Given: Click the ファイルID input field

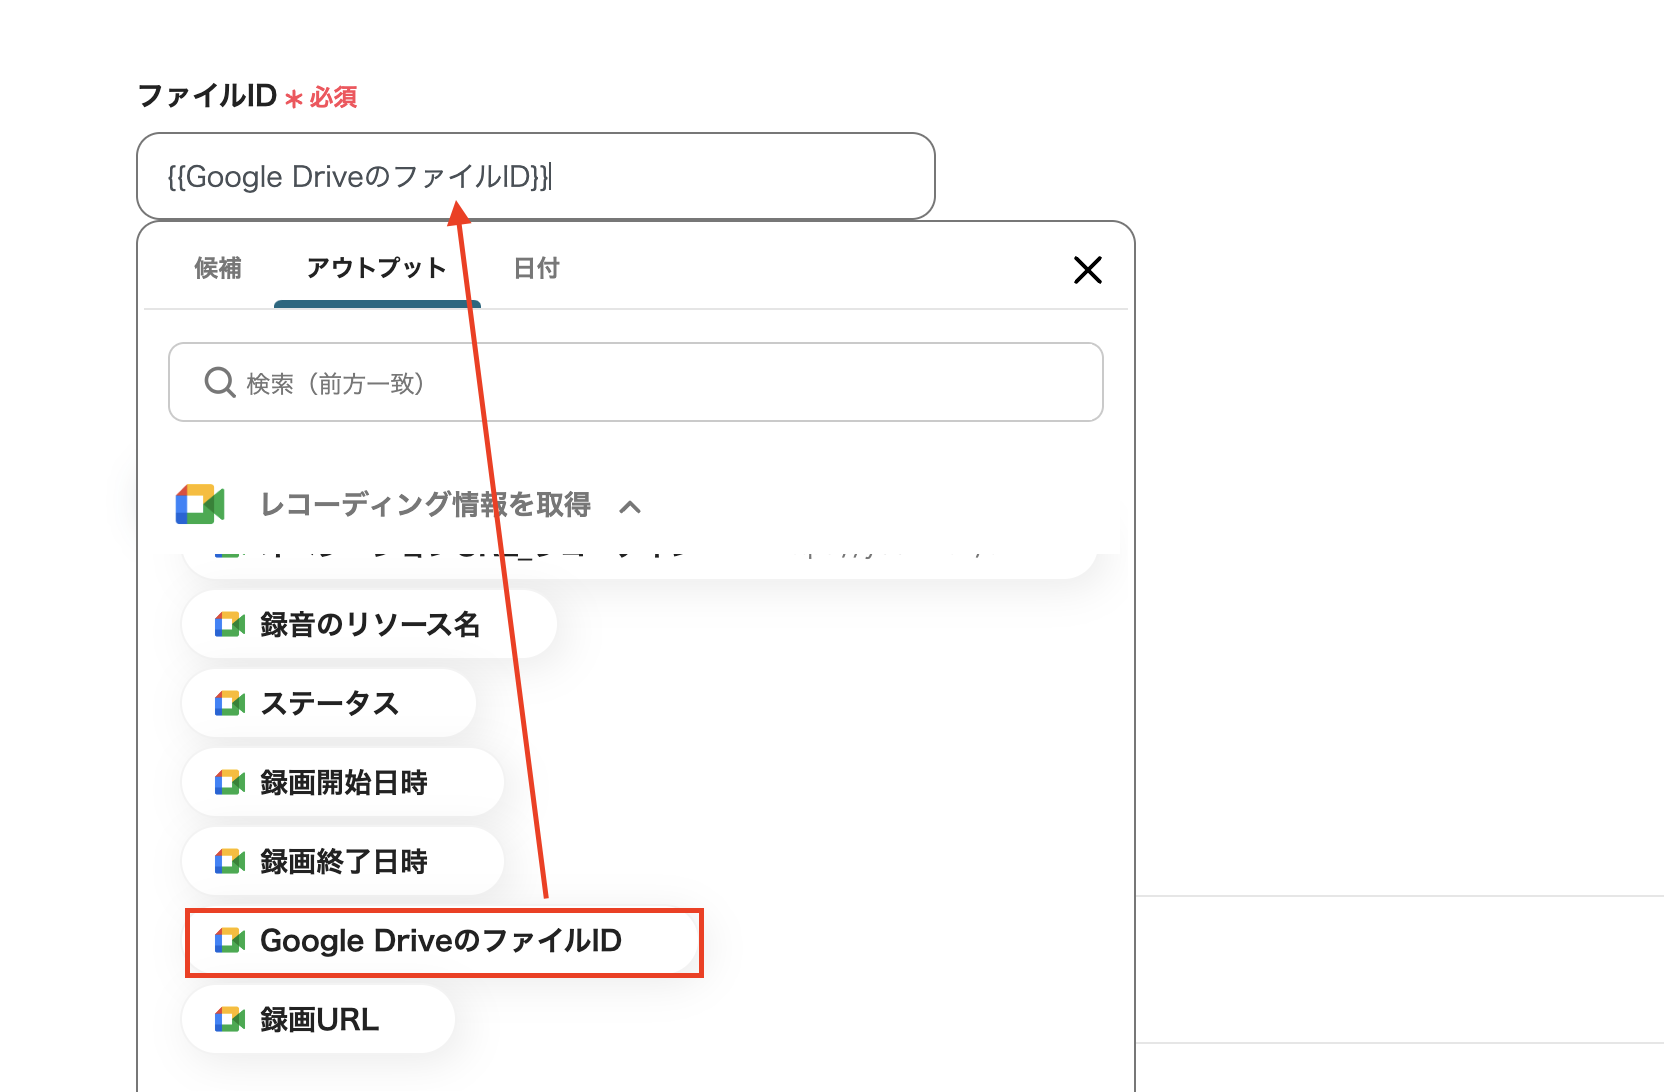Looking at the screenshot, I should 535,176.
